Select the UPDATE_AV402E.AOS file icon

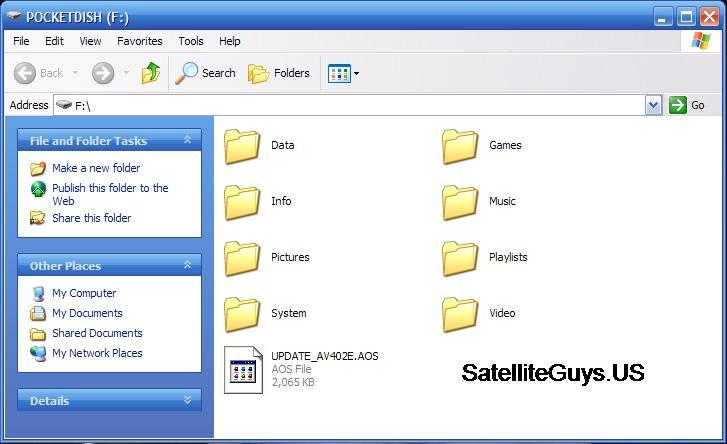click(x=243, y=370)
